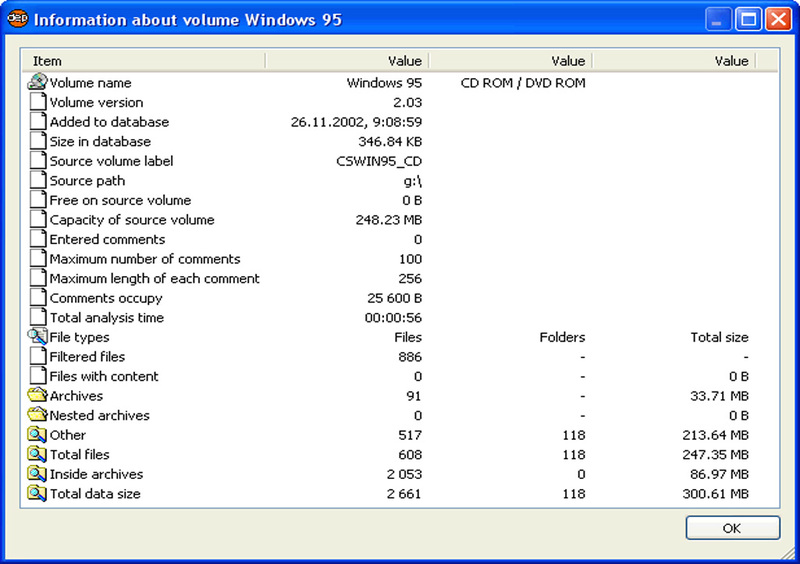Select the Archives row label
Image resolution: width=800 pixels, height=564 pixels.
(76, 396)
